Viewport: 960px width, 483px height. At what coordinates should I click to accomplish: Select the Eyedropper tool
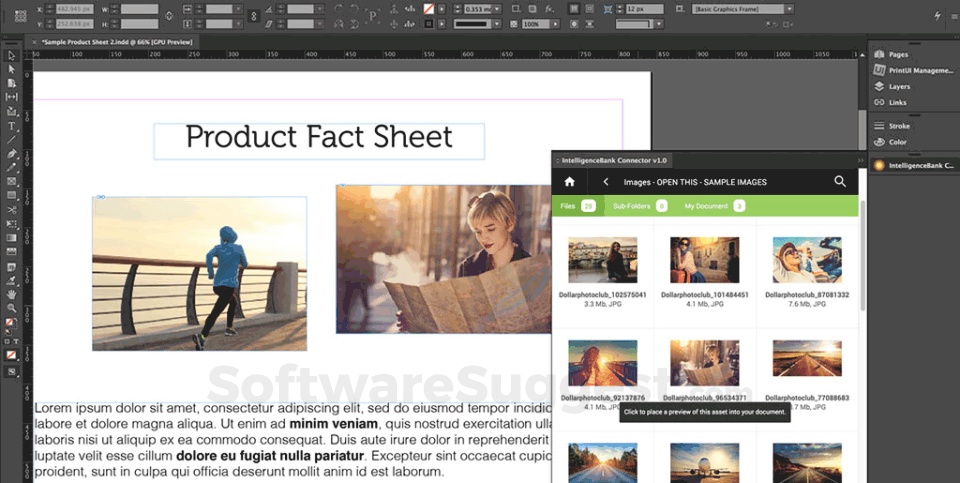click(x=12, y=281)
